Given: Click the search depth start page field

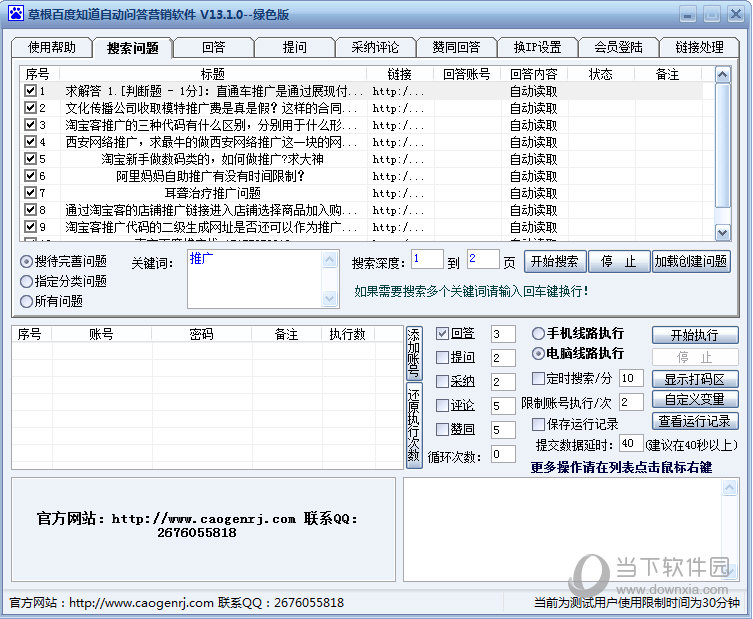Looking at the screenshot, I should [x=427, y=260].
